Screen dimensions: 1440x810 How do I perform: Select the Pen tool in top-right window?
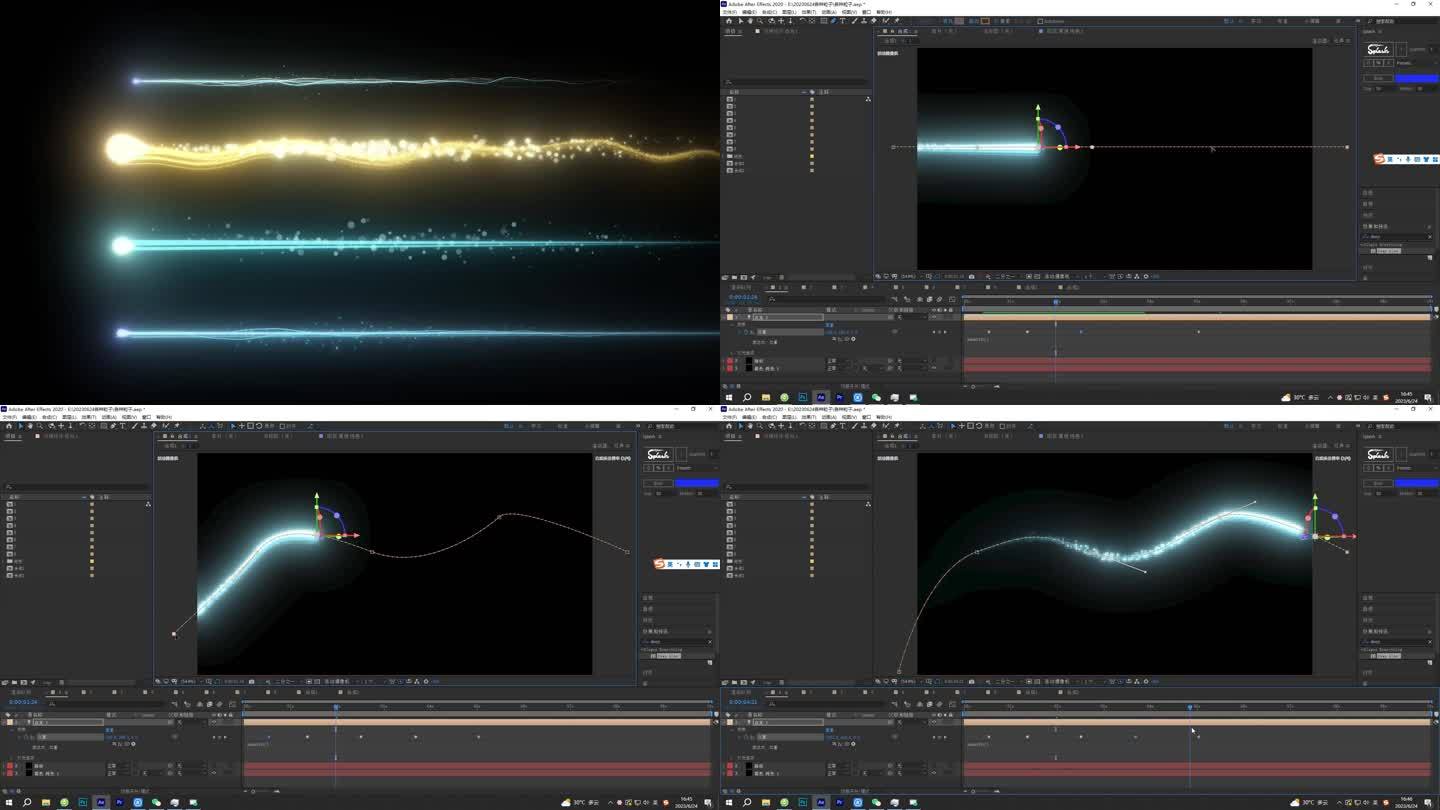coord(833,21)
